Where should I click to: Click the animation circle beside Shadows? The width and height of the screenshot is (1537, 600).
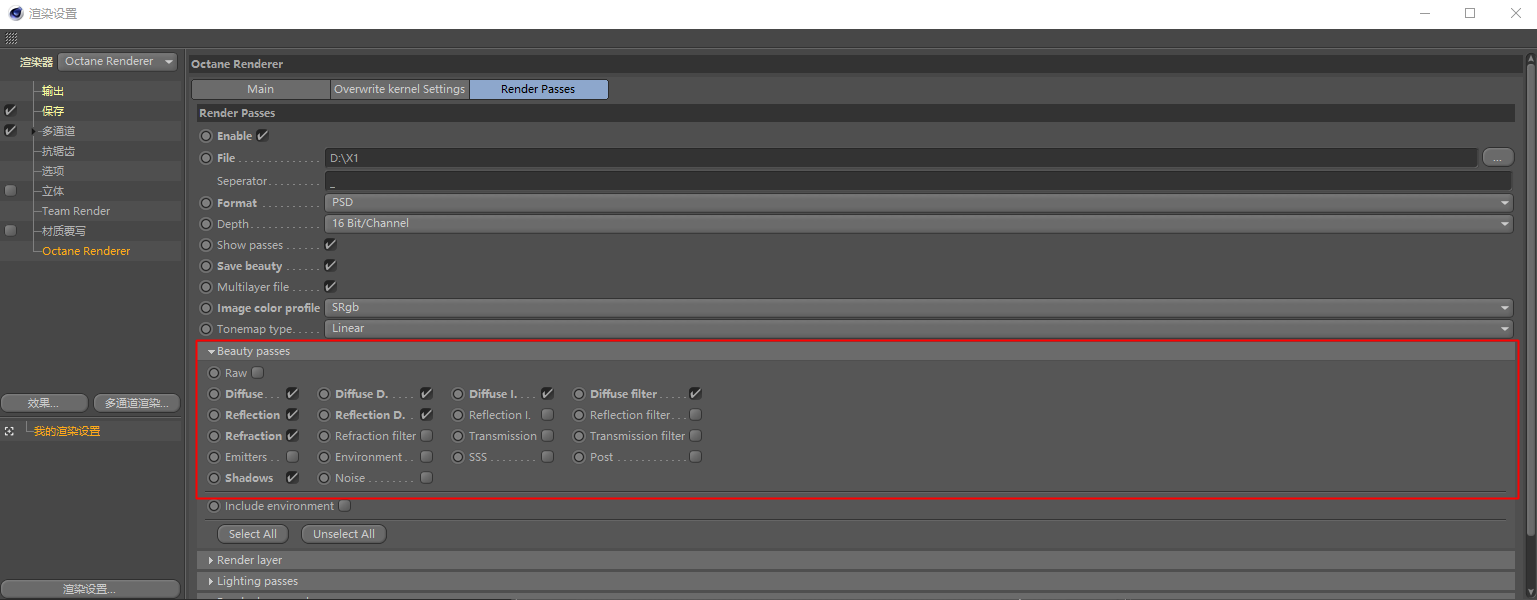[214, 478]
